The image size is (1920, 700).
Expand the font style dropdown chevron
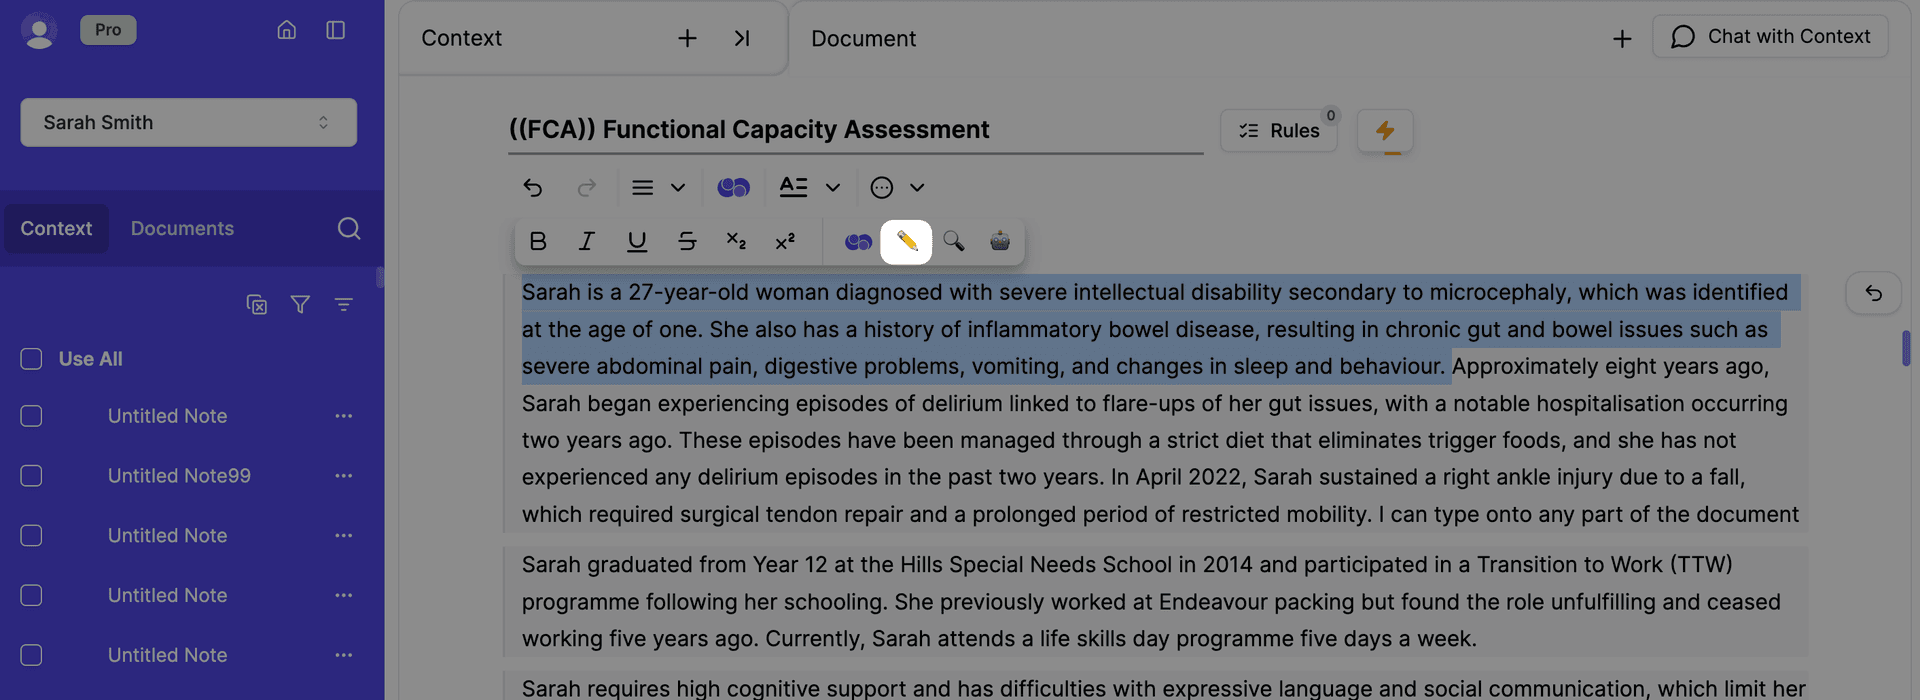click(x=833, y=188)
